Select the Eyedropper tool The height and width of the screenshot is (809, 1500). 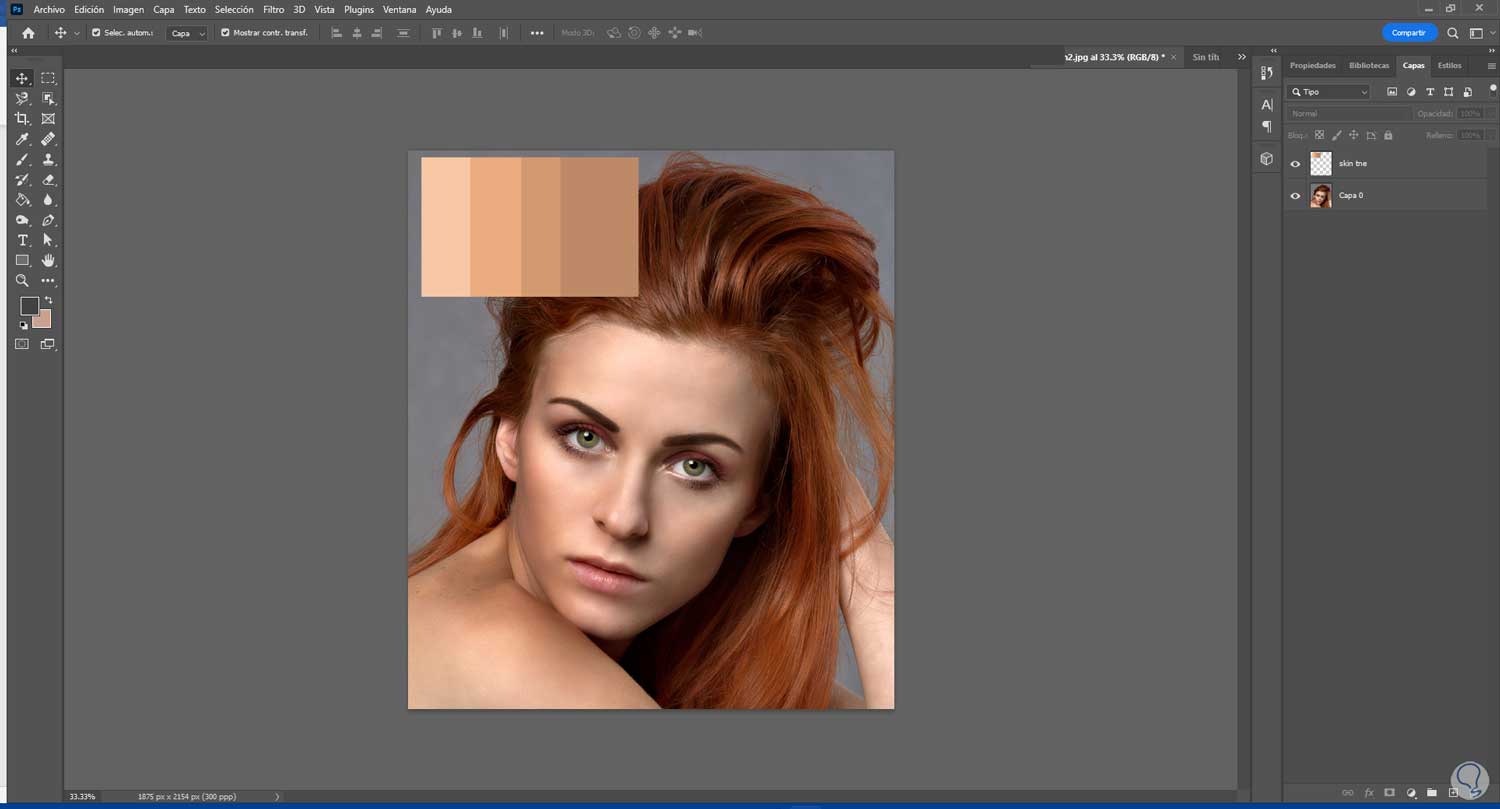click(22, 139)
